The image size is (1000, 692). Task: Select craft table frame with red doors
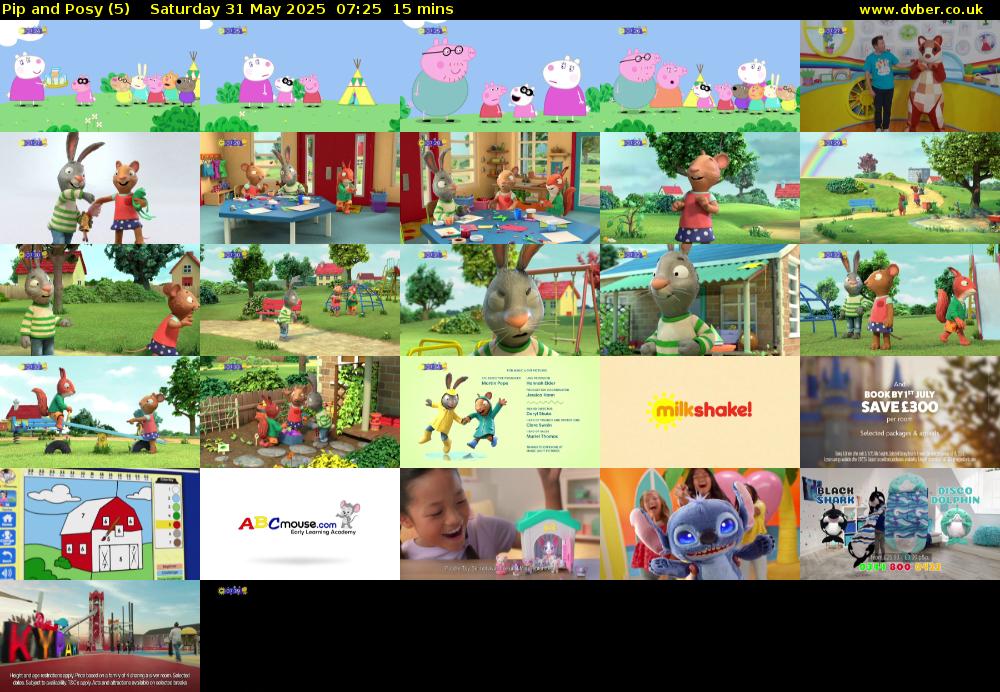point(300,188)
